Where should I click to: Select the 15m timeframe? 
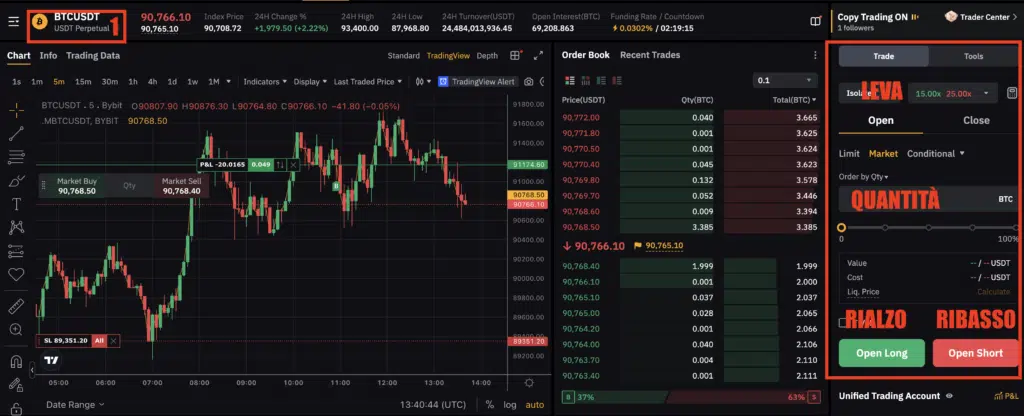pyautogui.click(x=83, y=82)
